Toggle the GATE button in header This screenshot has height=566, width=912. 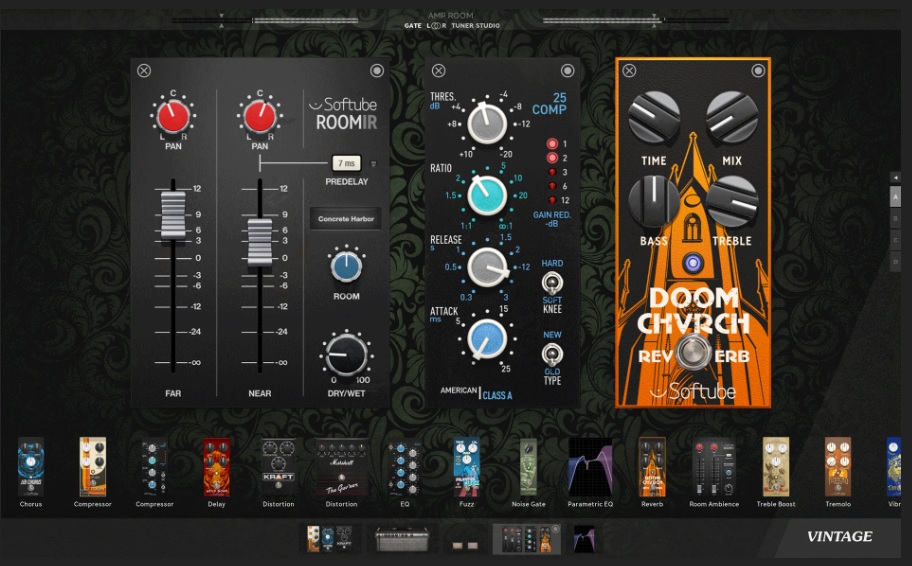pyautogui.click(x=412, y=26)
